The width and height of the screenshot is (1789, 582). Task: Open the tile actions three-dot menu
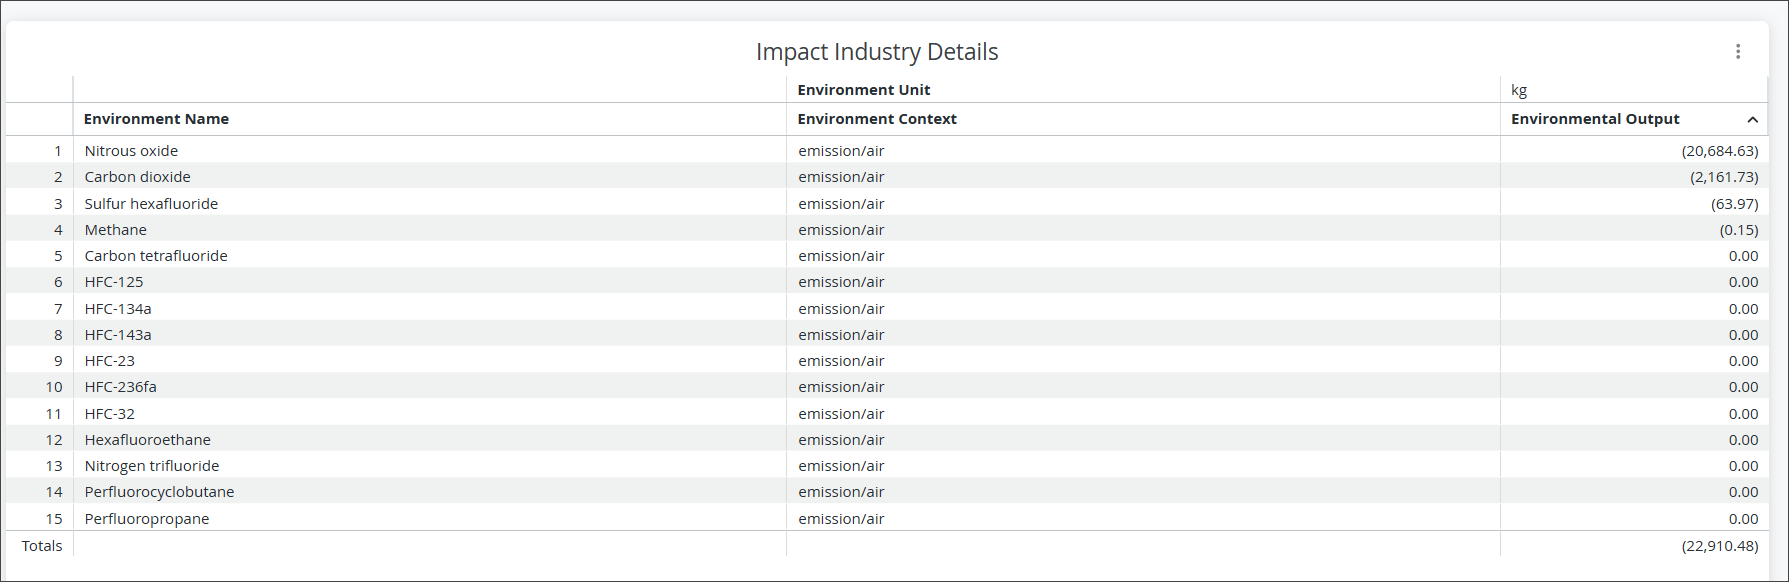coord(1738,52)
